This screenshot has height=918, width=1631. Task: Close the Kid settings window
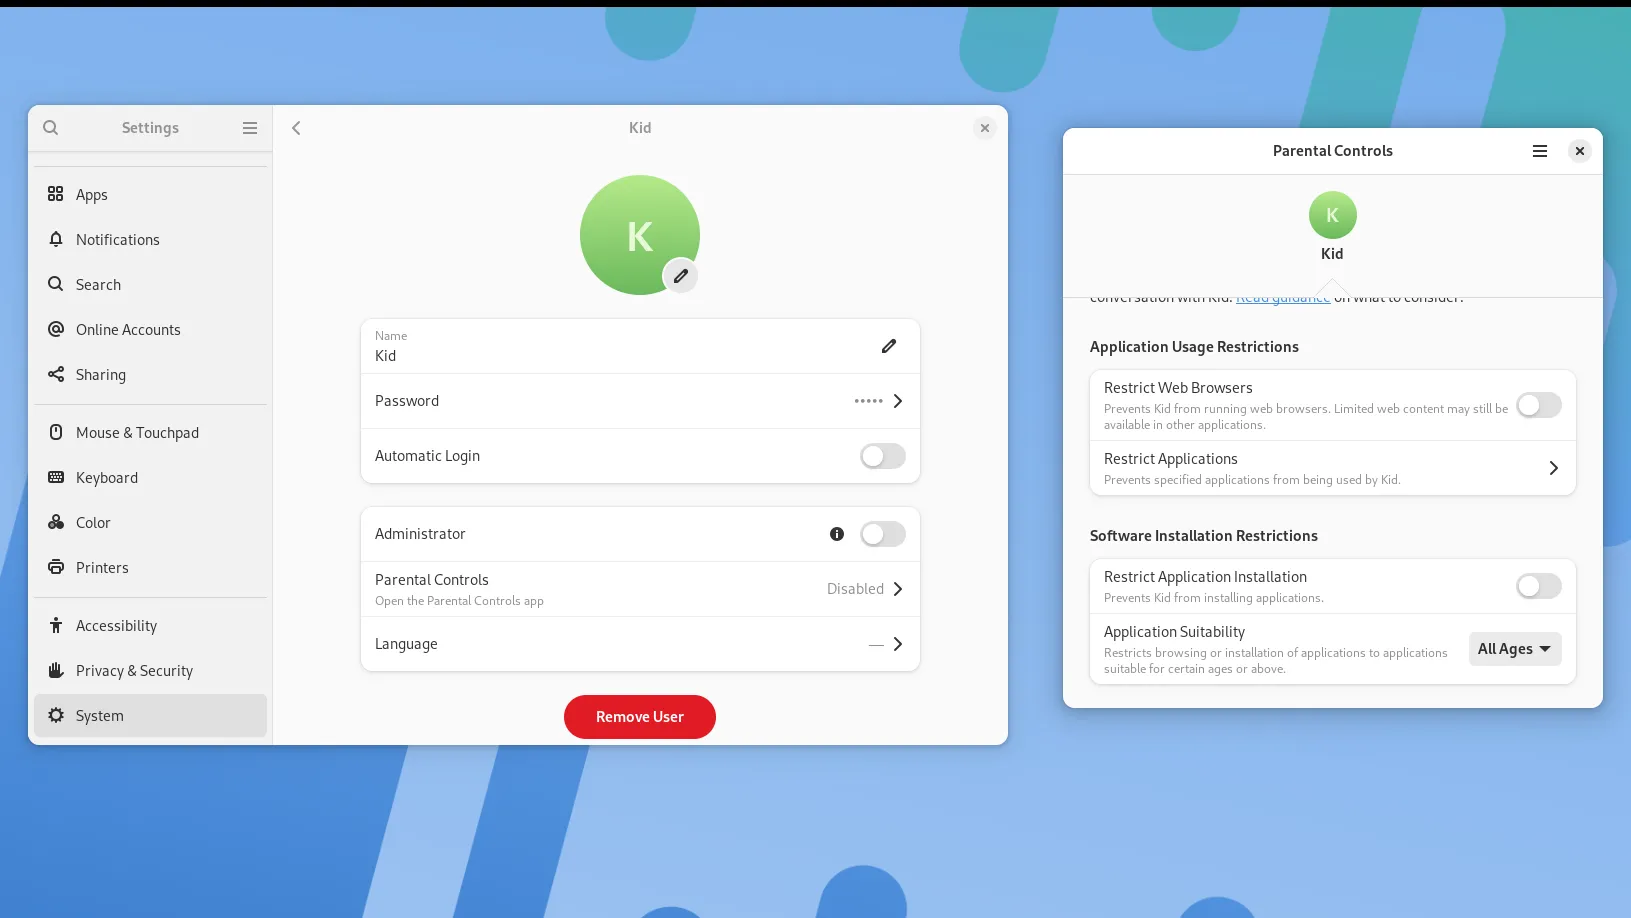tap(985, 128)
